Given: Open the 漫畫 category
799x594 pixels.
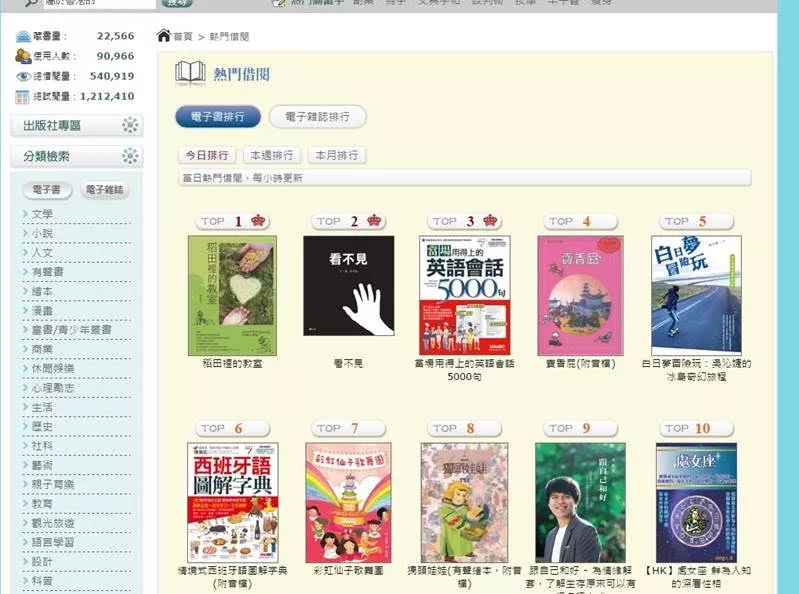Looking at the screenshot, I should 42,310.
